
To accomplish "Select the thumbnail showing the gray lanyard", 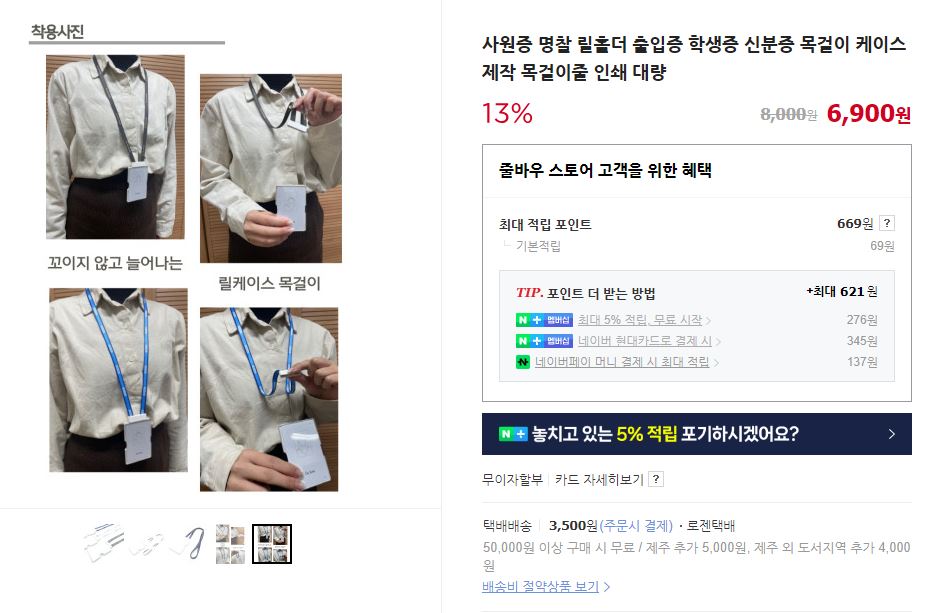I will click(x=189, y=544).
